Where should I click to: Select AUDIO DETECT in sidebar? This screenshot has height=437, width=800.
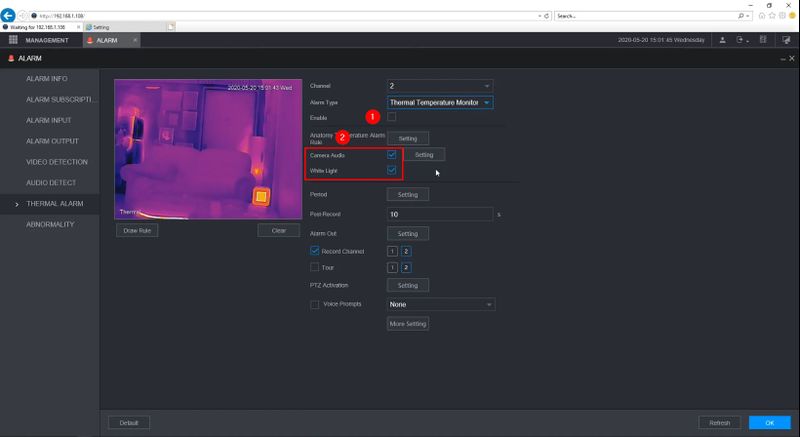click(51, 183)
